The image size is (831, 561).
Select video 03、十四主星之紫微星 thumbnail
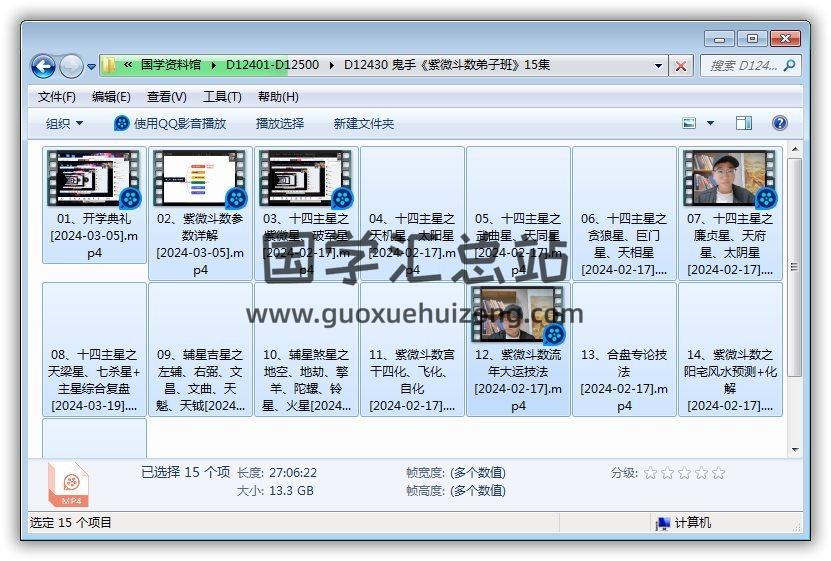[306, 178]
